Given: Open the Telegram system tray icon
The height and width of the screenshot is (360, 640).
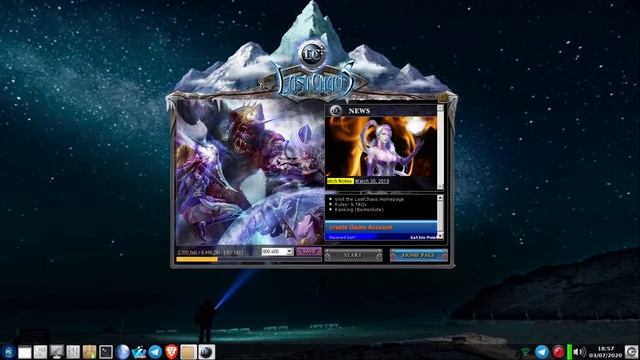Looking at the screenshot, I should (x=542, y=352).
